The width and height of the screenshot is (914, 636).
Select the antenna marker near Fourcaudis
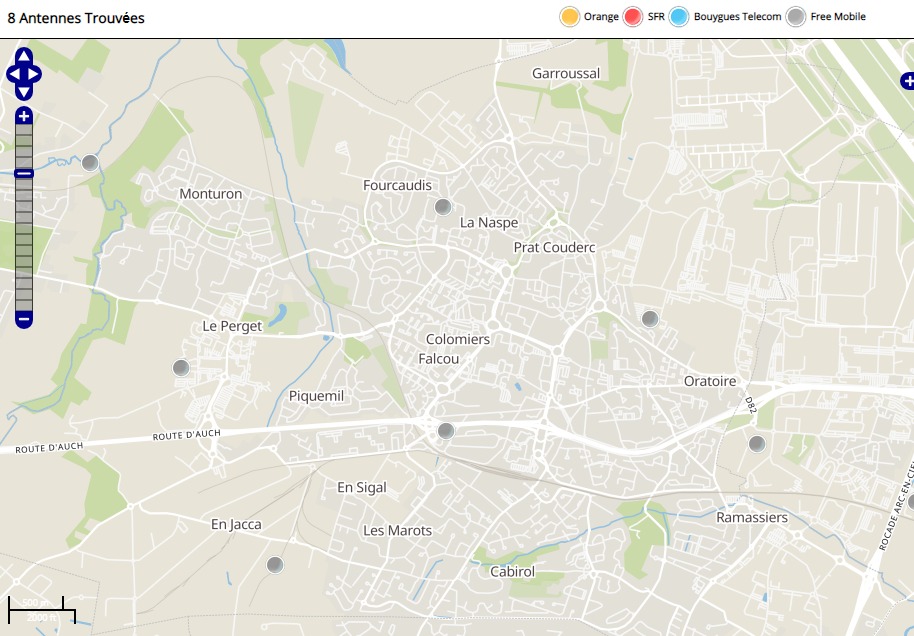[443, 207]
